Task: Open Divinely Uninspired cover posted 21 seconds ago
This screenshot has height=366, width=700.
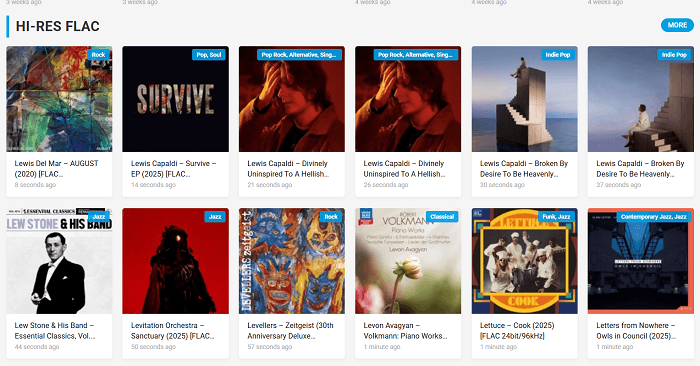Action: [292, 99]
